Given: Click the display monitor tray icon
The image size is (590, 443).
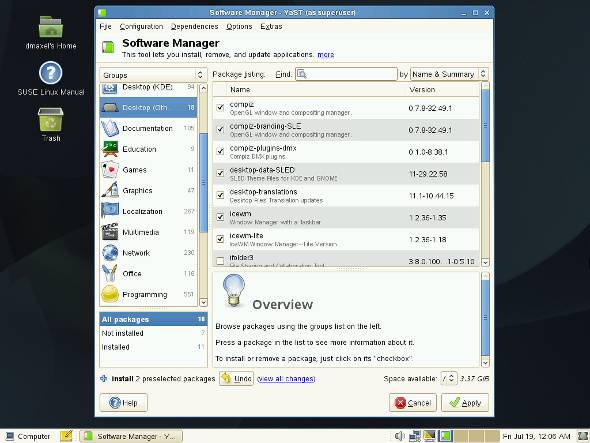Looking at the screenshot, I should coord(429,436).
